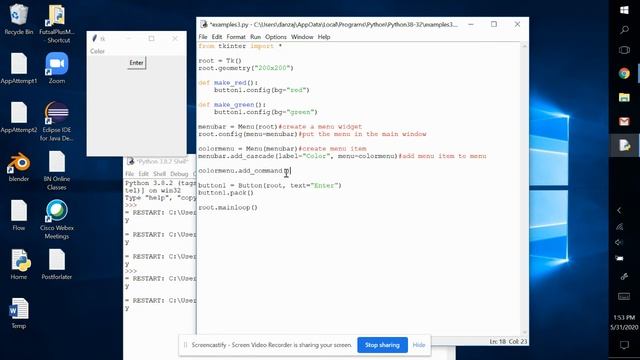The height and width of the screenshot is (360, 640).
Task: Open the Options menu in the editor
Action: 276,37
